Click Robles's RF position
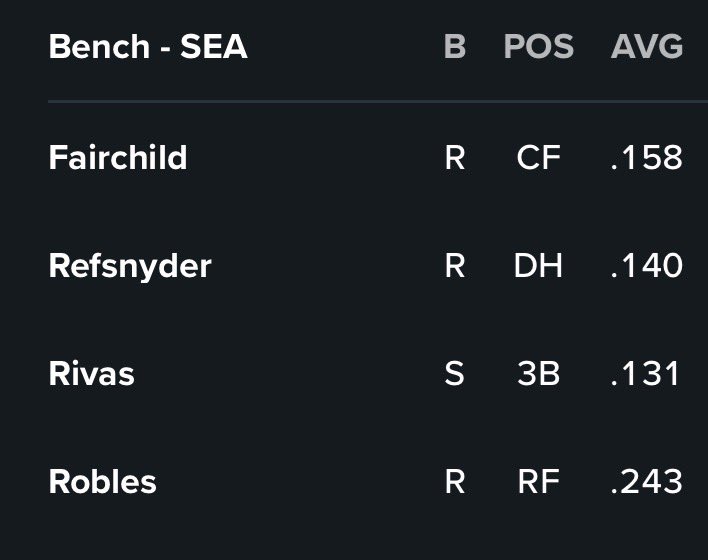The image size is (708, 560). click(539, 482)
